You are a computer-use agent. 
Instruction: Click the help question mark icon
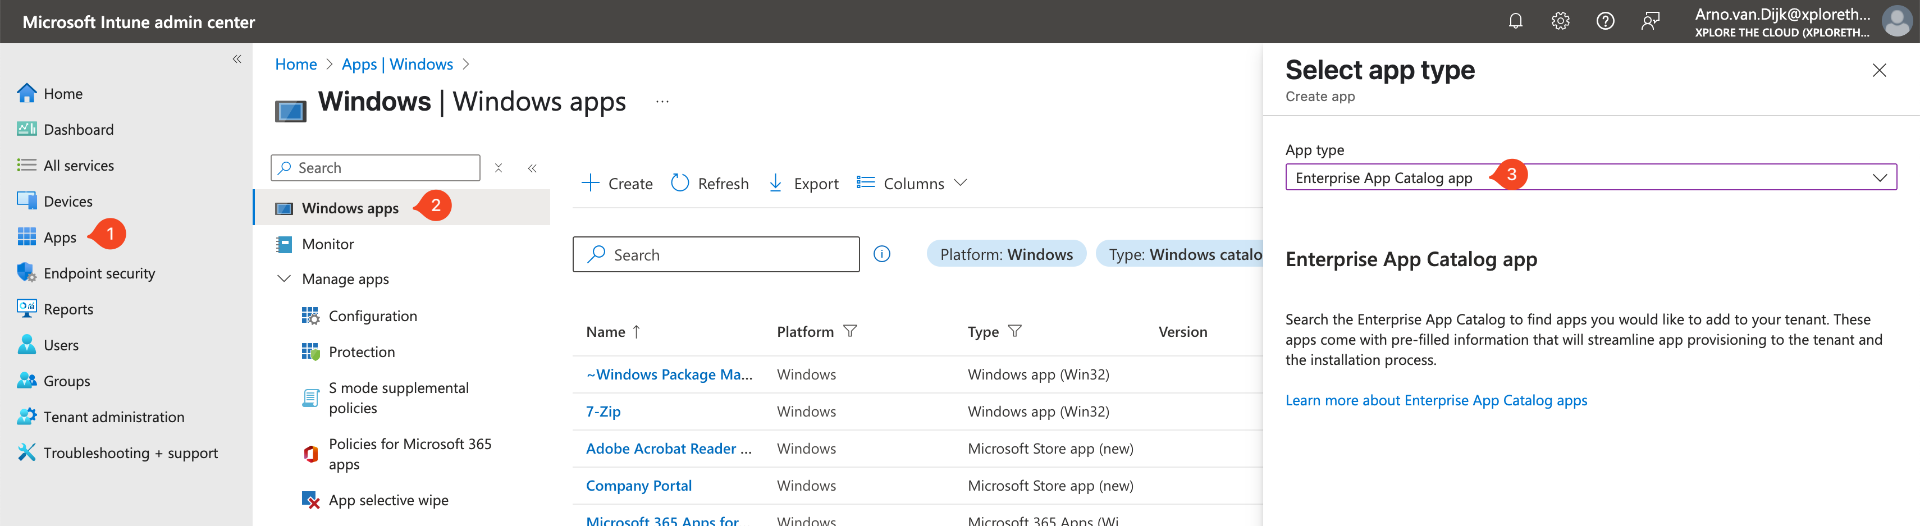[x=1605, y=21]
